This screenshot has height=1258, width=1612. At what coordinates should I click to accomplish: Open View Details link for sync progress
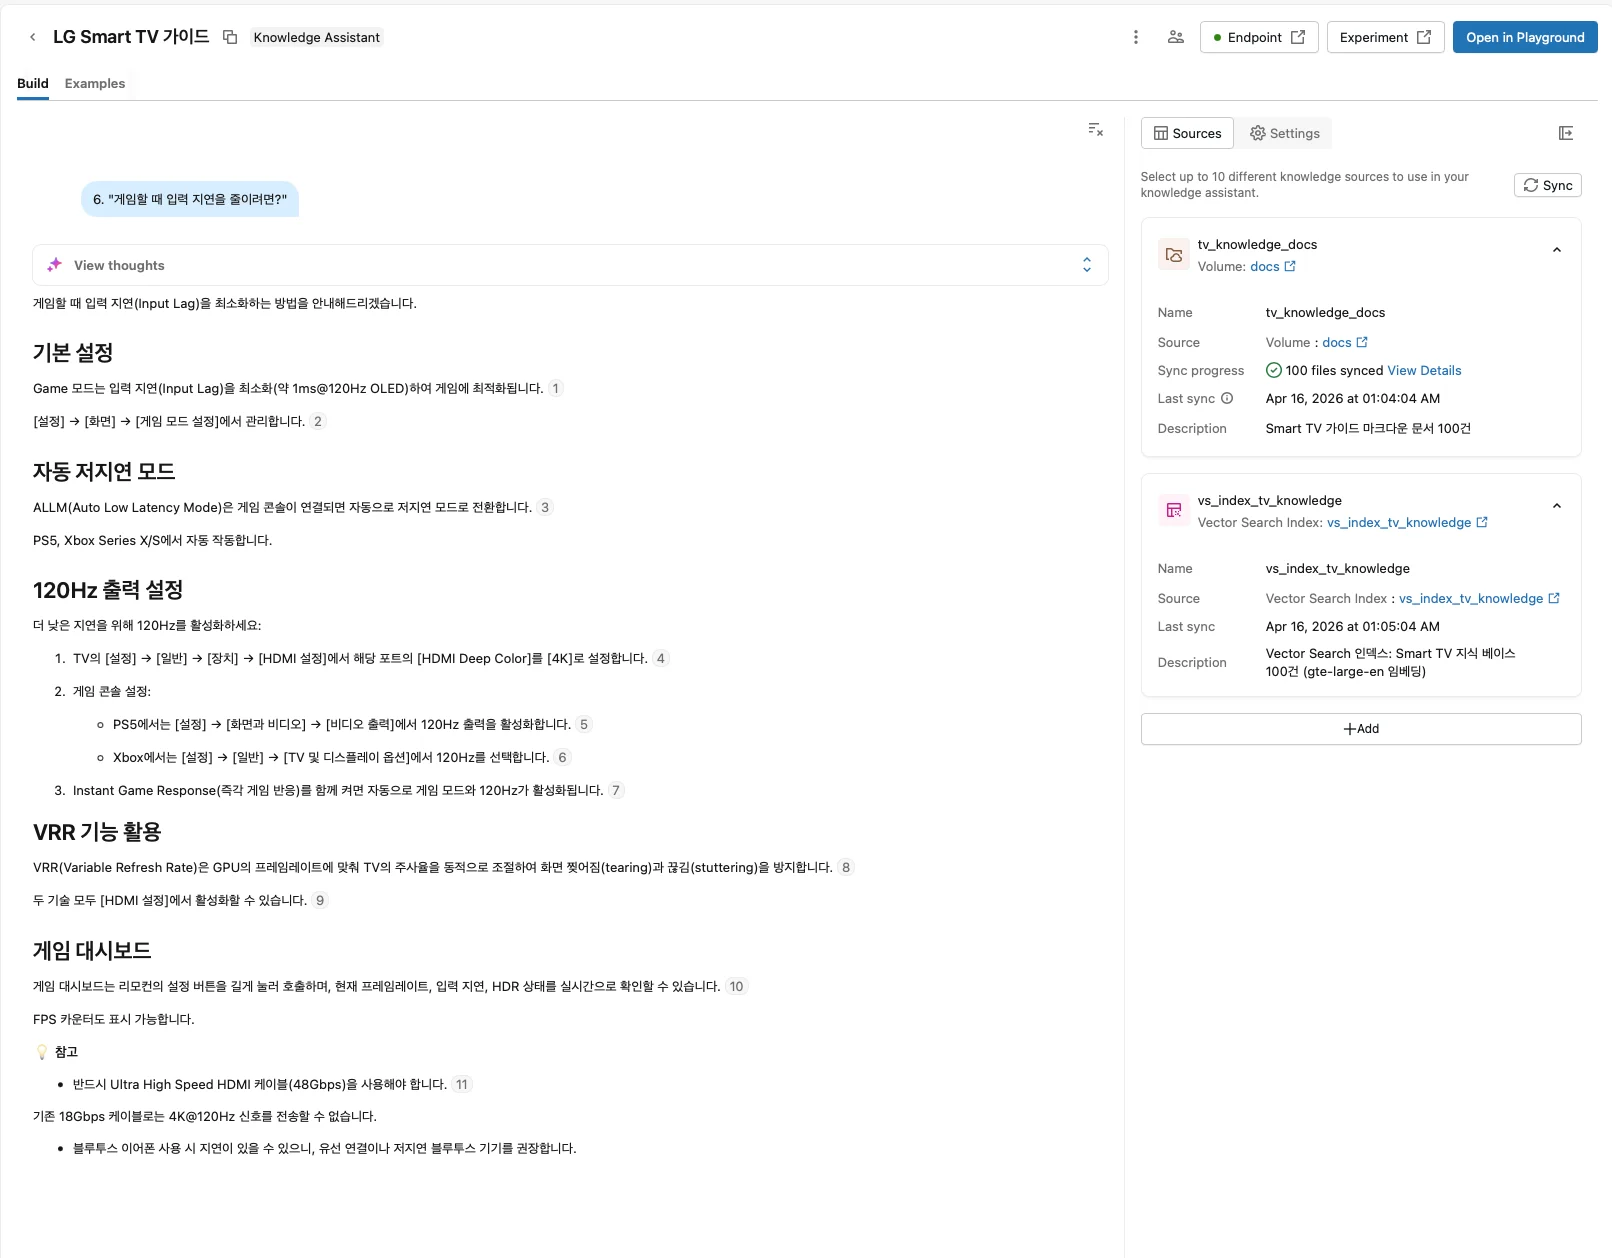click(1424, 370)
